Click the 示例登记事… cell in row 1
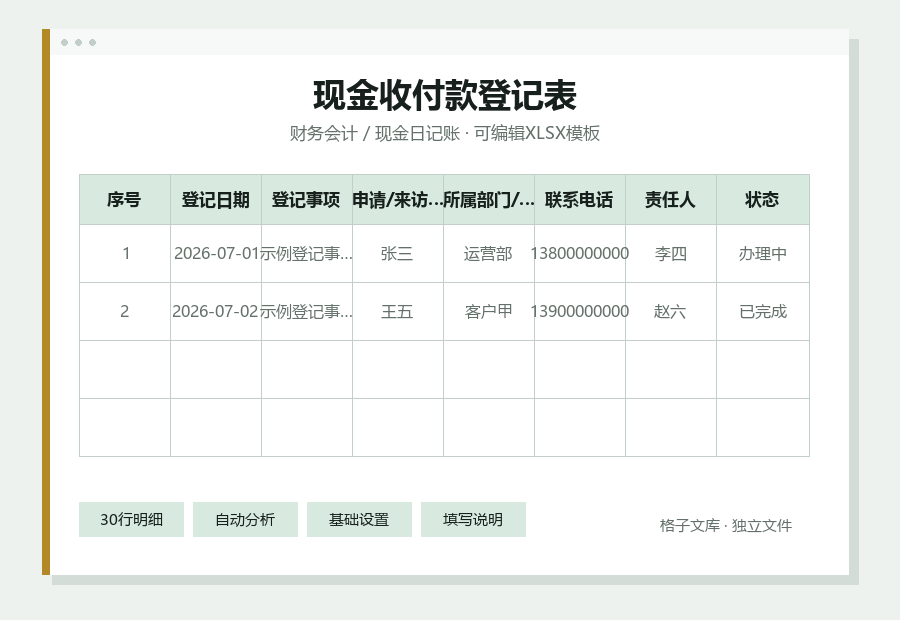The width and height of the screenshot is (900, 620). click(x=307, y=254)
